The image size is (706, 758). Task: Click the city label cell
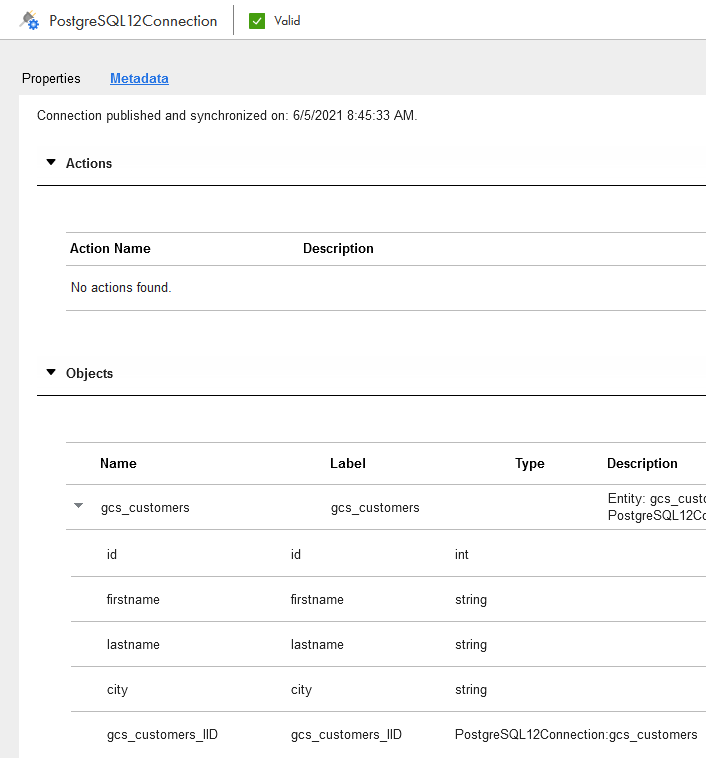301,690
